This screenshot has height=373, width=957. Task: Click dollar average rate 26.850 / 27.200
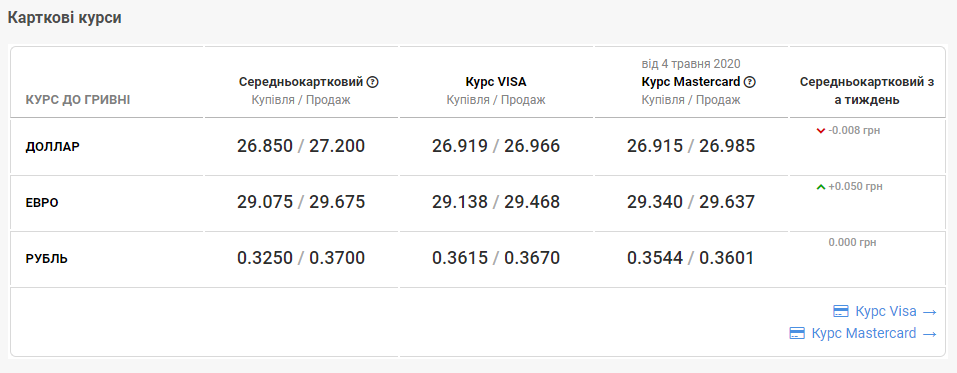coord(301,146)
